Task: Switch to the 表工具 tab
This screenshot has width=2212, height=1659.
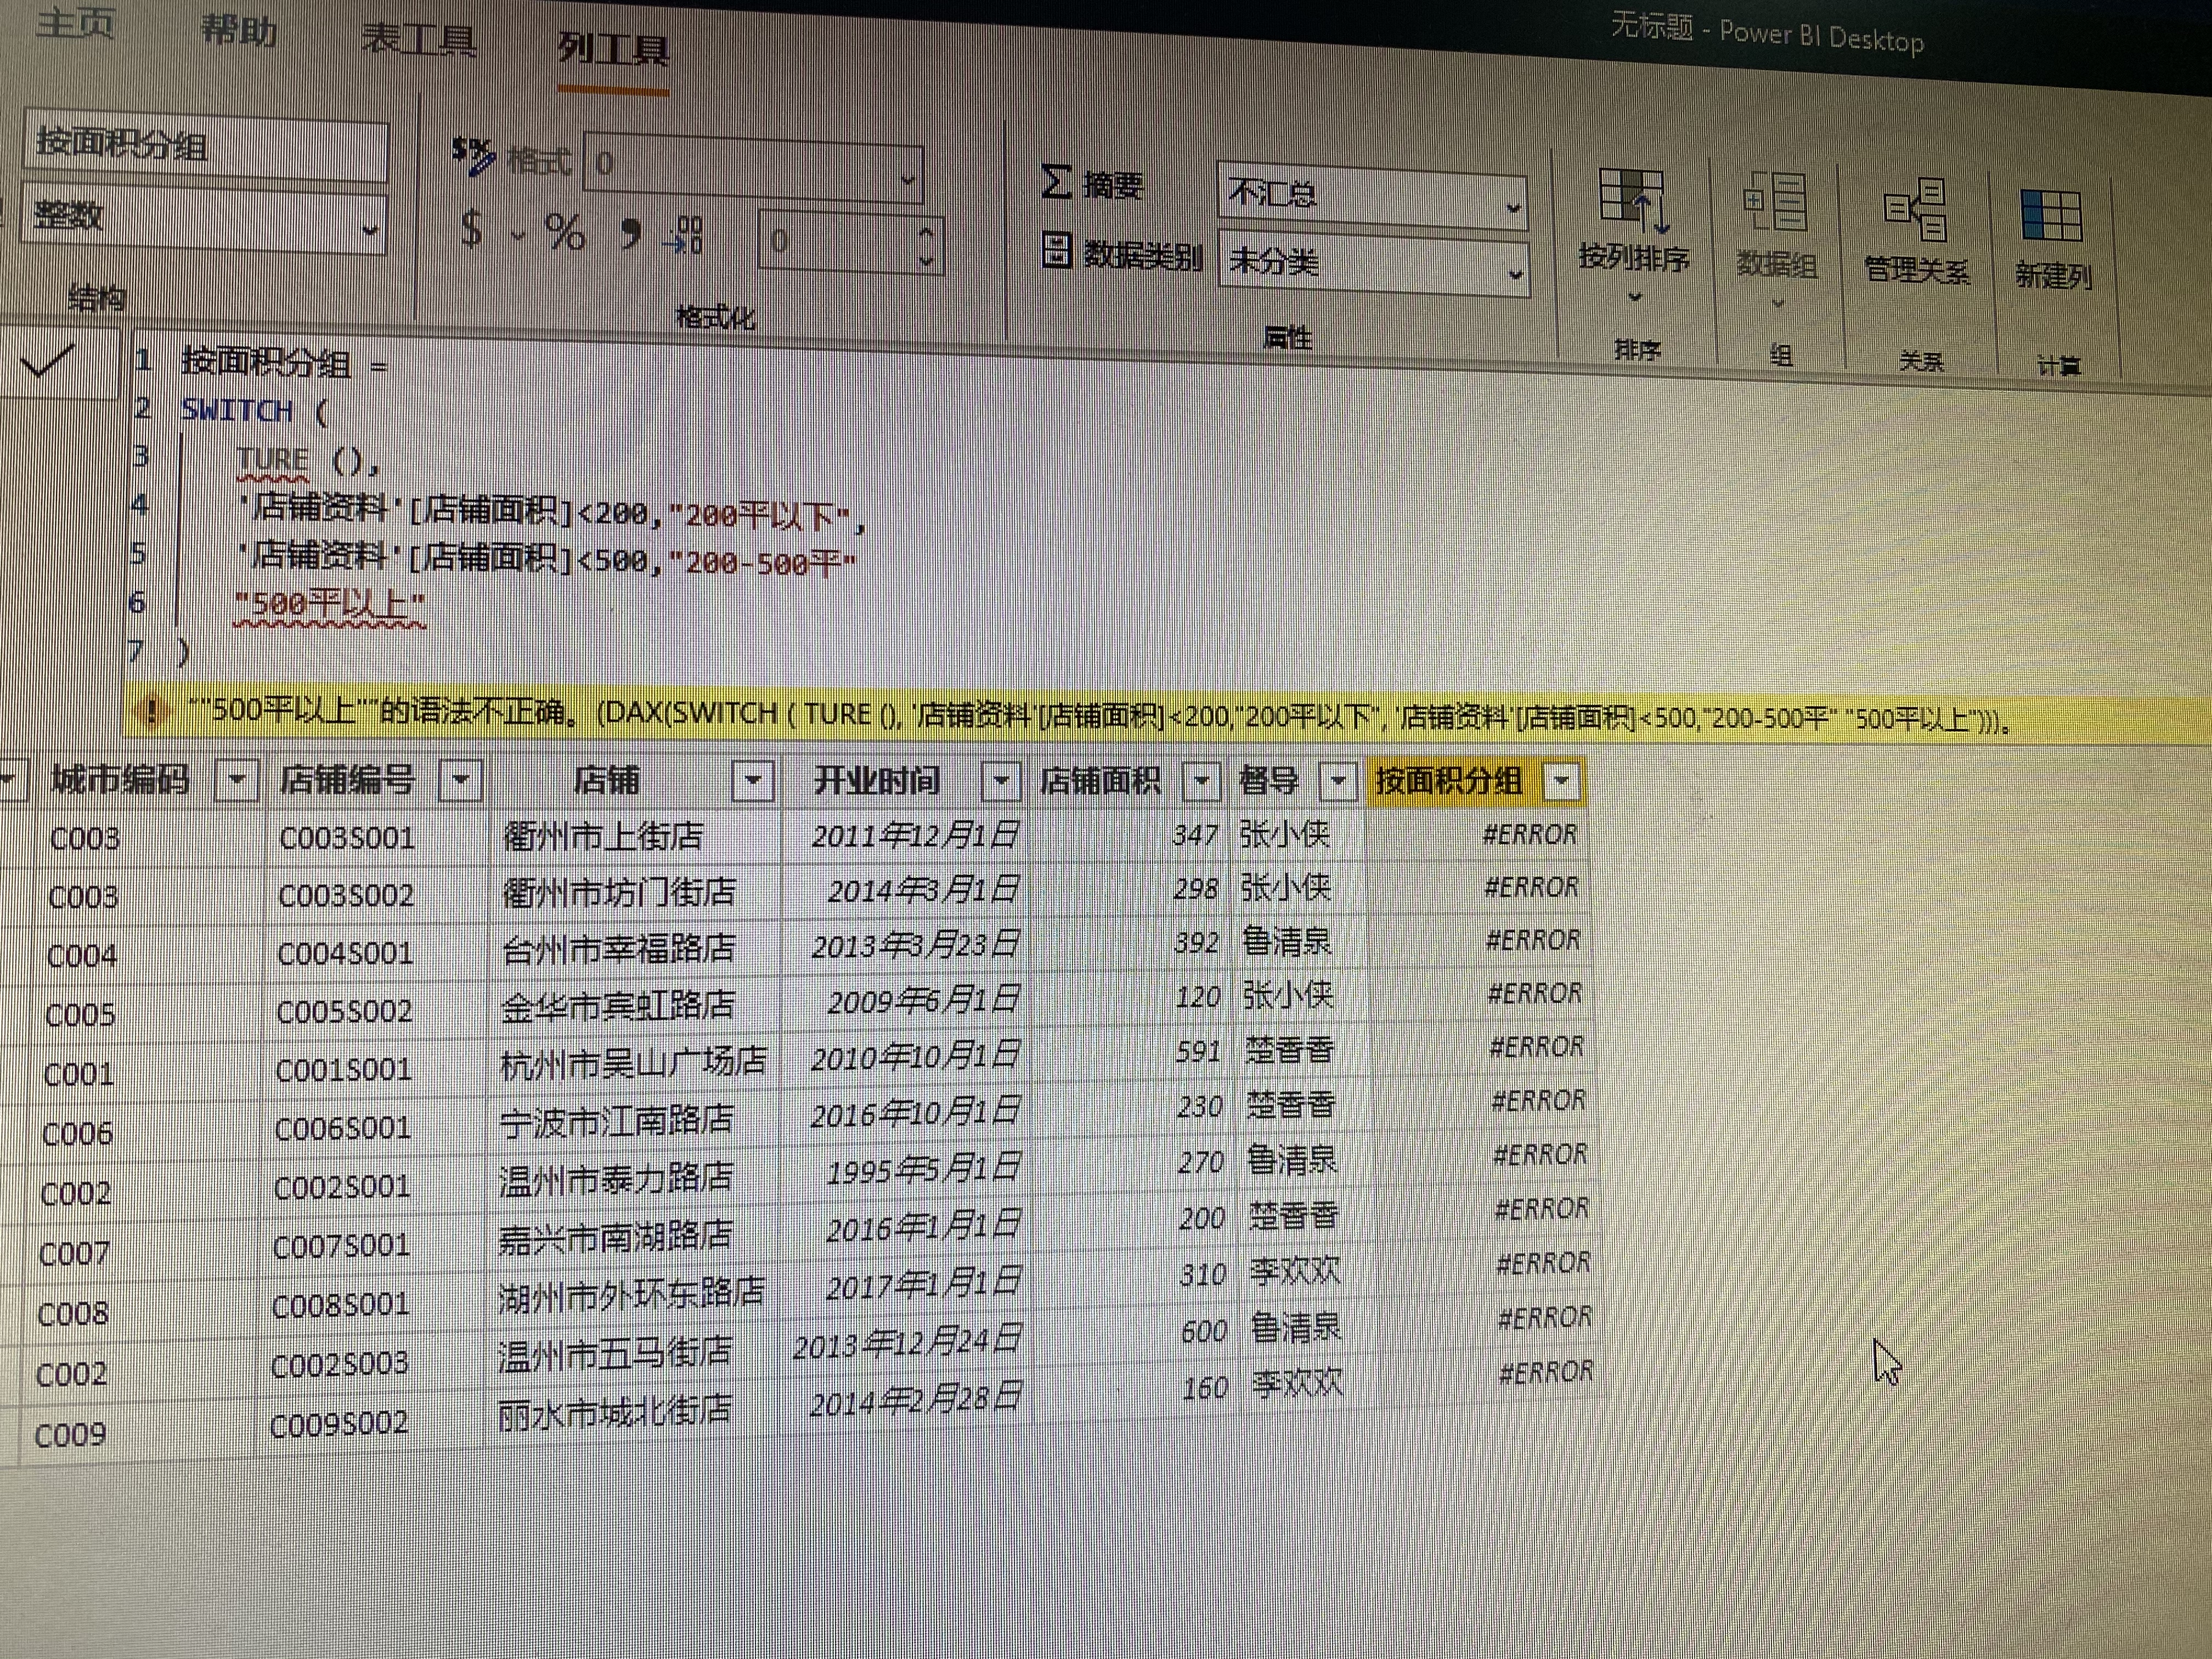Action: (x=418, y=40)
